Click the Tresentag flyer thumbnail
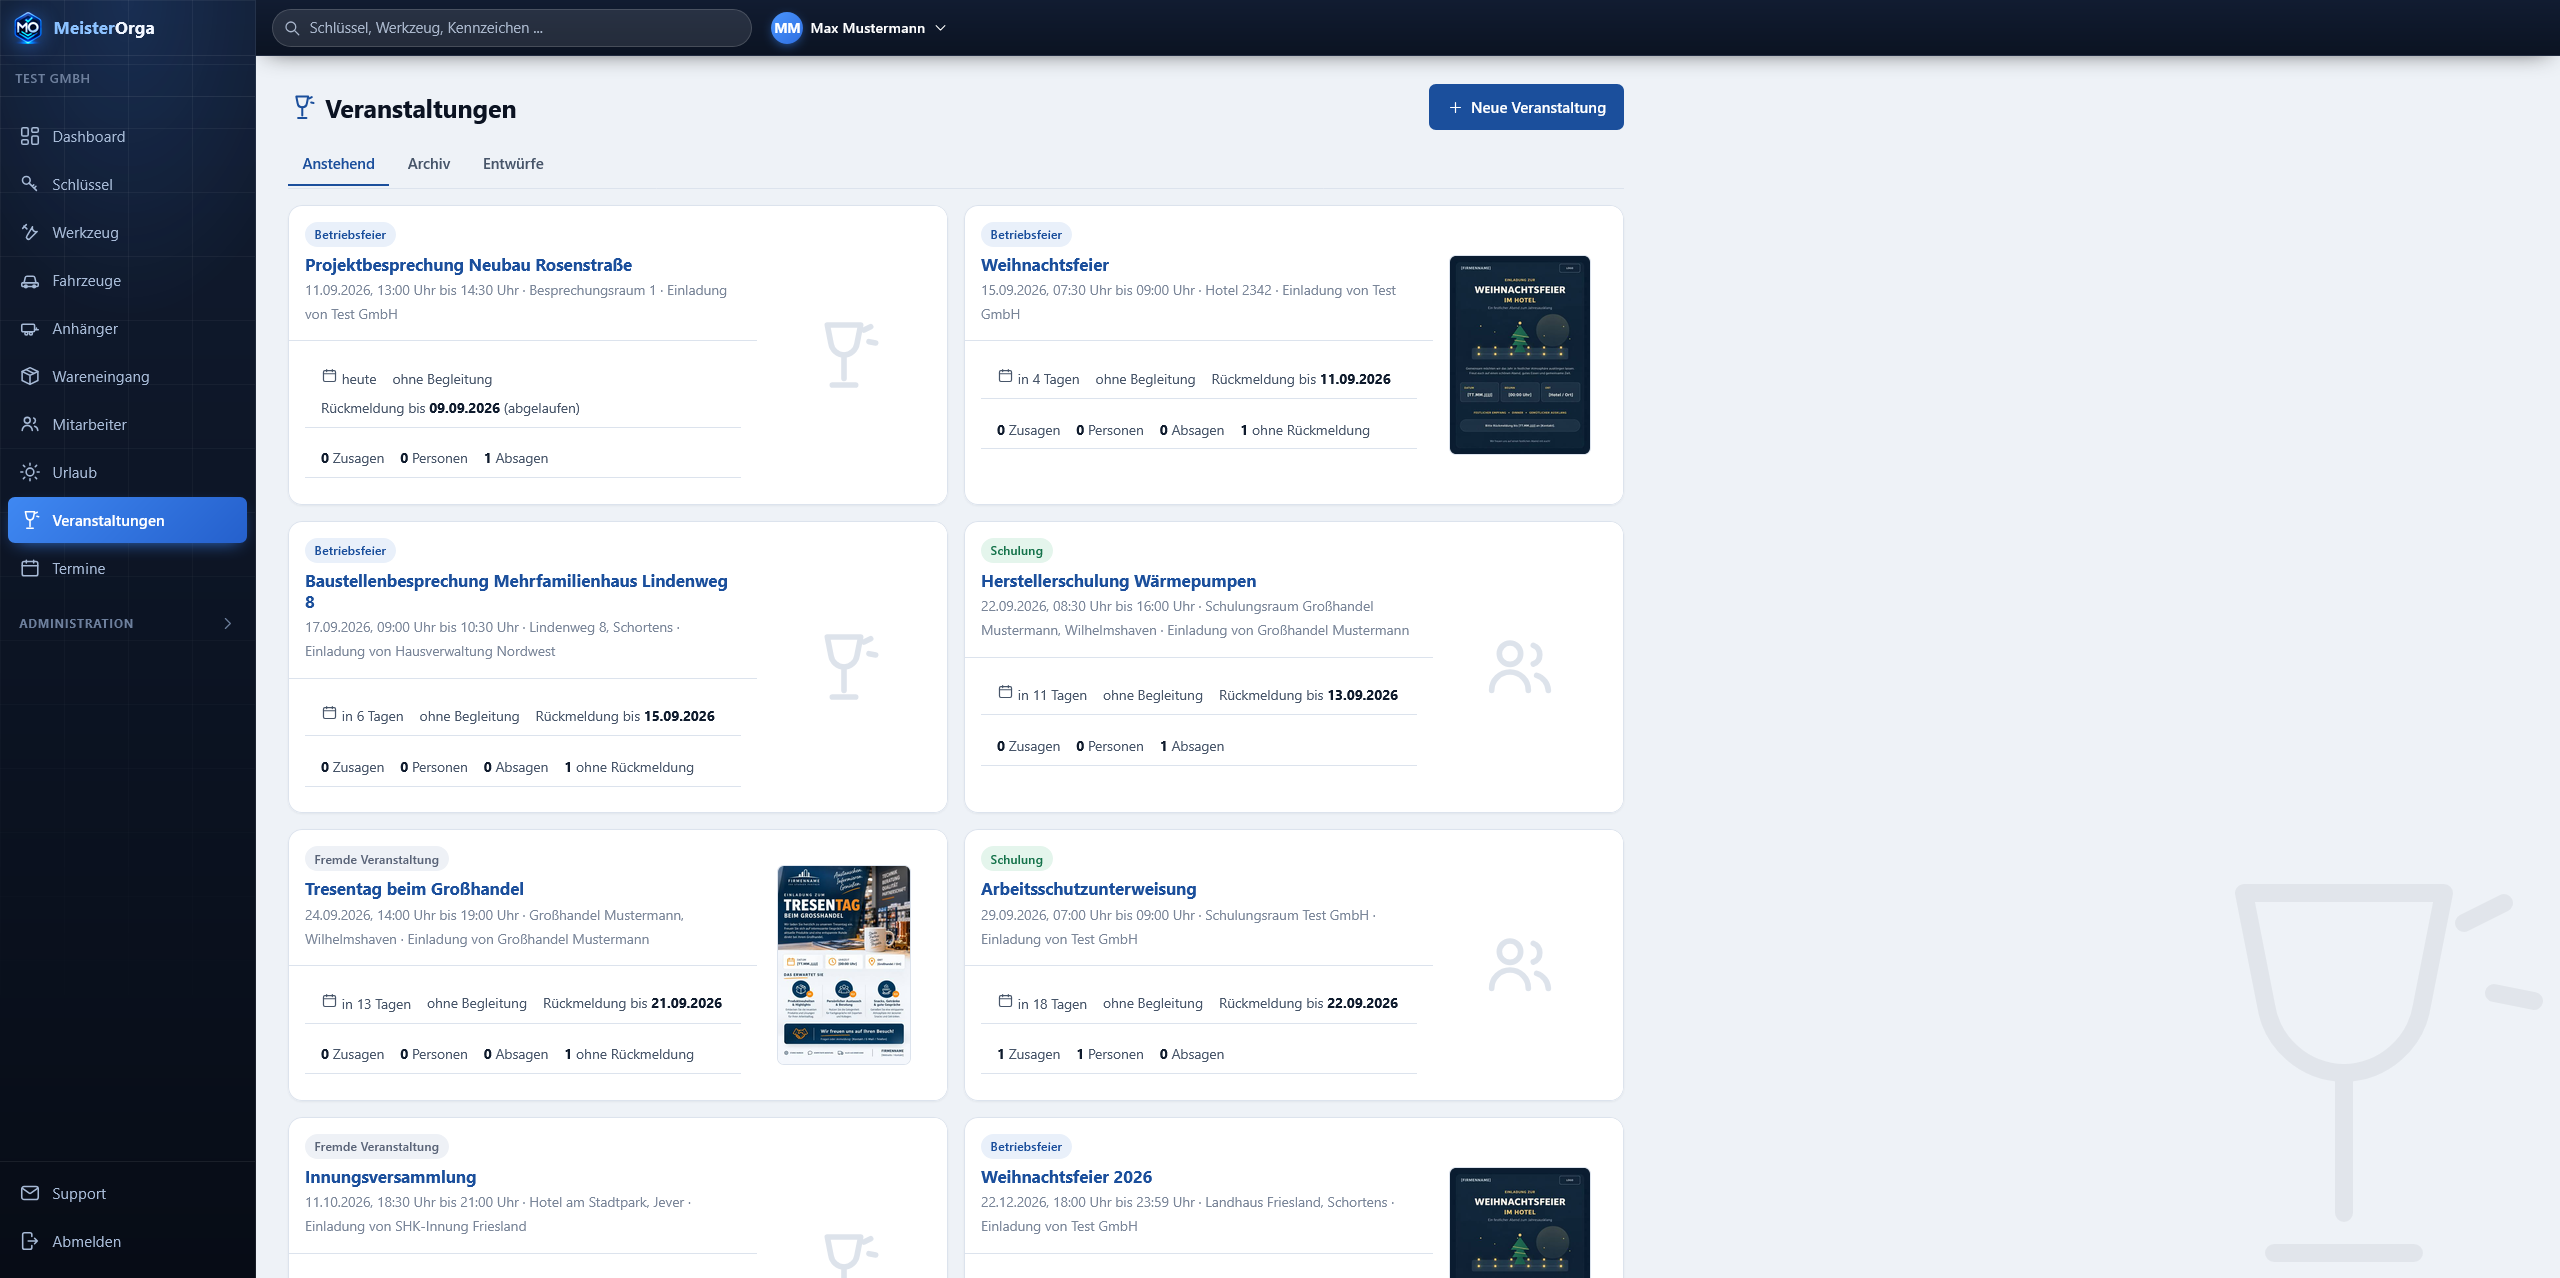Screen dimensions: 2560x1278 pos(844,965)
